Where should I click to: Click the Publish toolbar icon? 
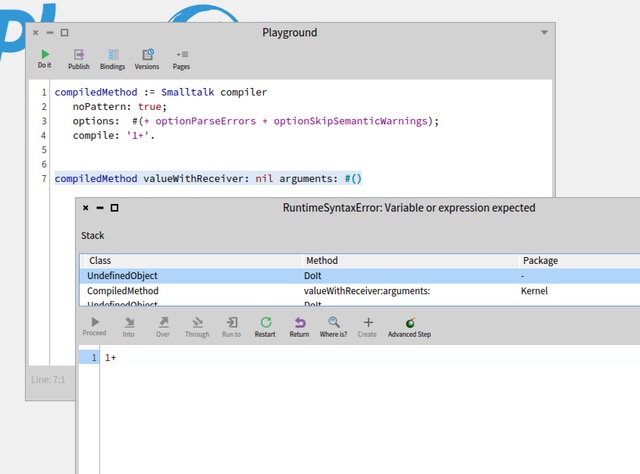tap(79, 59)
